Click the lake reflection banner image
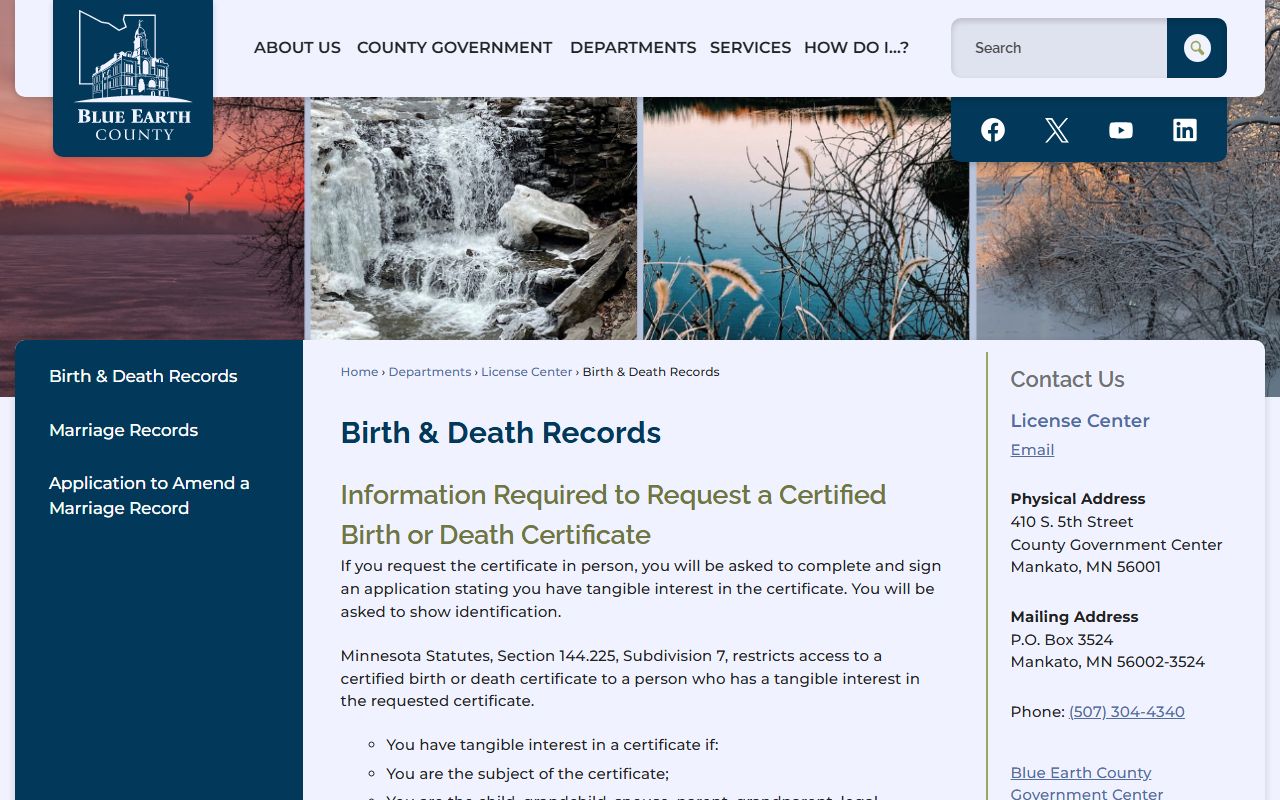 [x=806, y=218]
